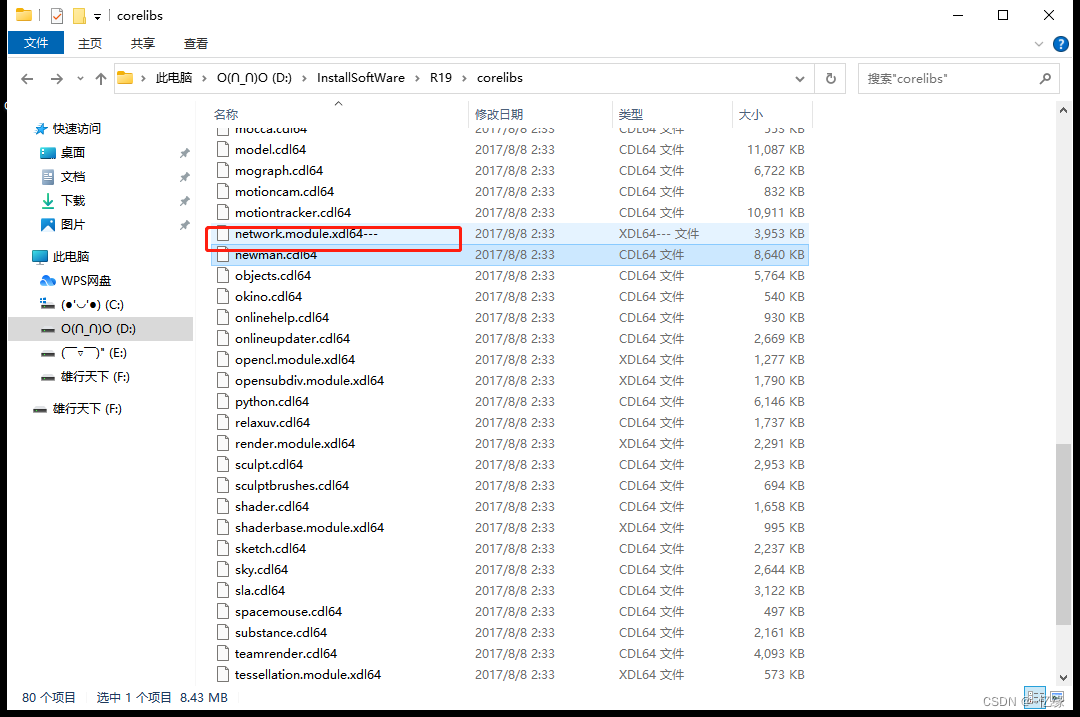1080x717 pixels.
Task: Expand chevron after InstallSoftWare breadcrumb
Action: point(417,79)
